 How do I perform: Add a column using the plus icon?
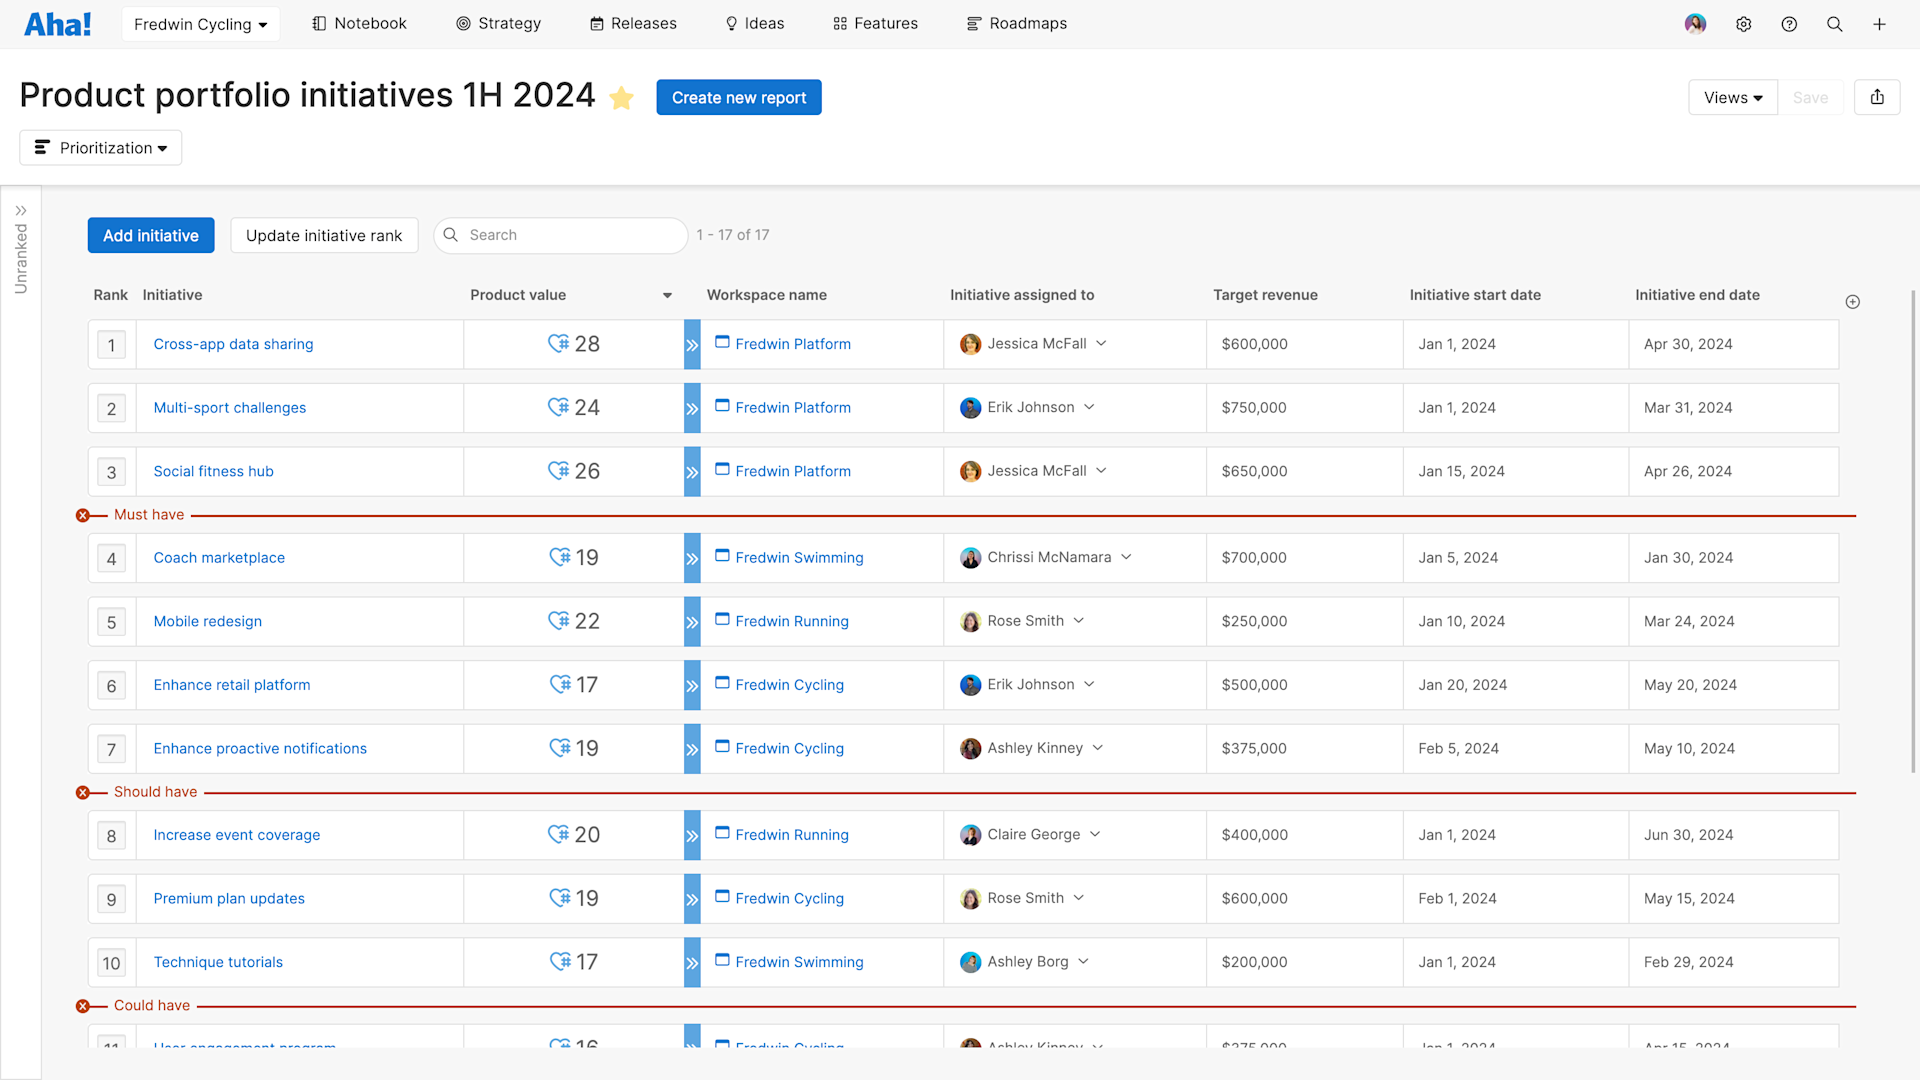(x=1853, y=301)
